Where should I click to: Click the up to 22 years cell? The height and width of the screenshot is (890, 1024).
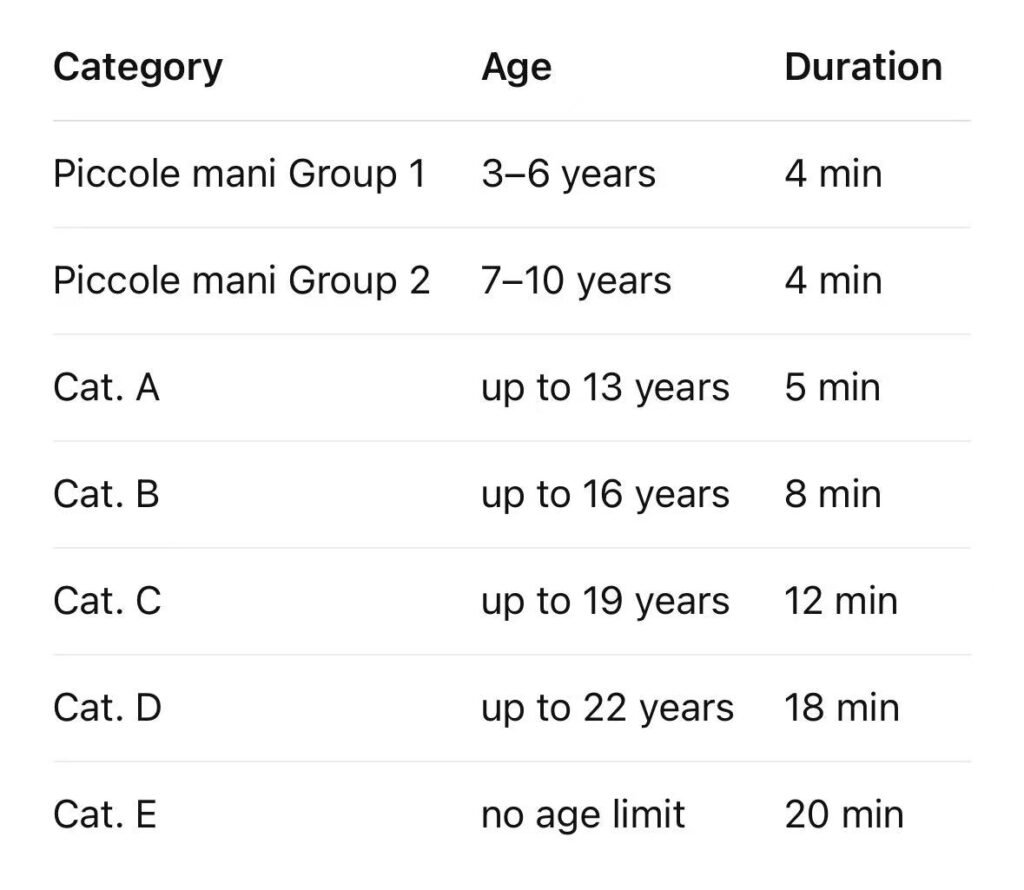pyautogui.click(x=607, y=709)
